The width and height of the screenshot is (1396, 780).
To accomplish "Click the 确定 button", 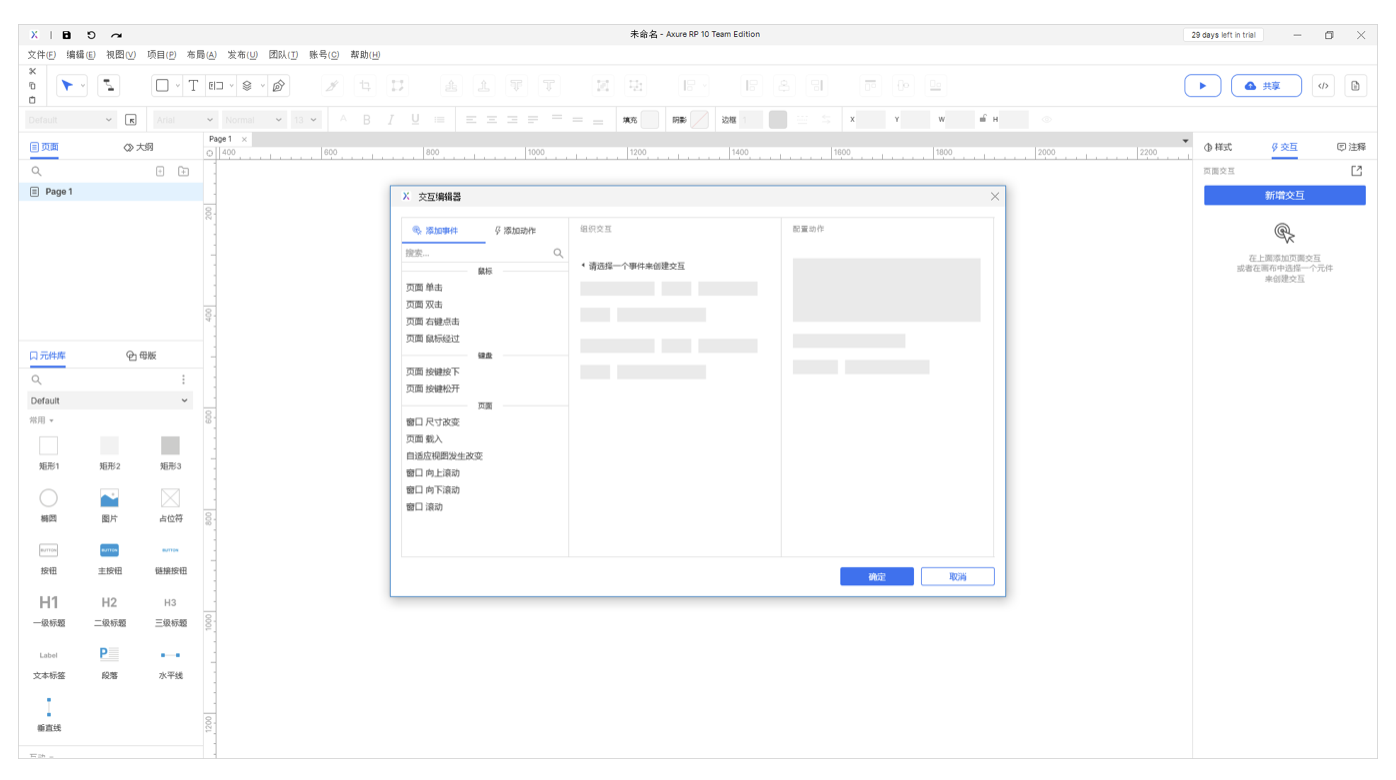I will tap(877, 577).
